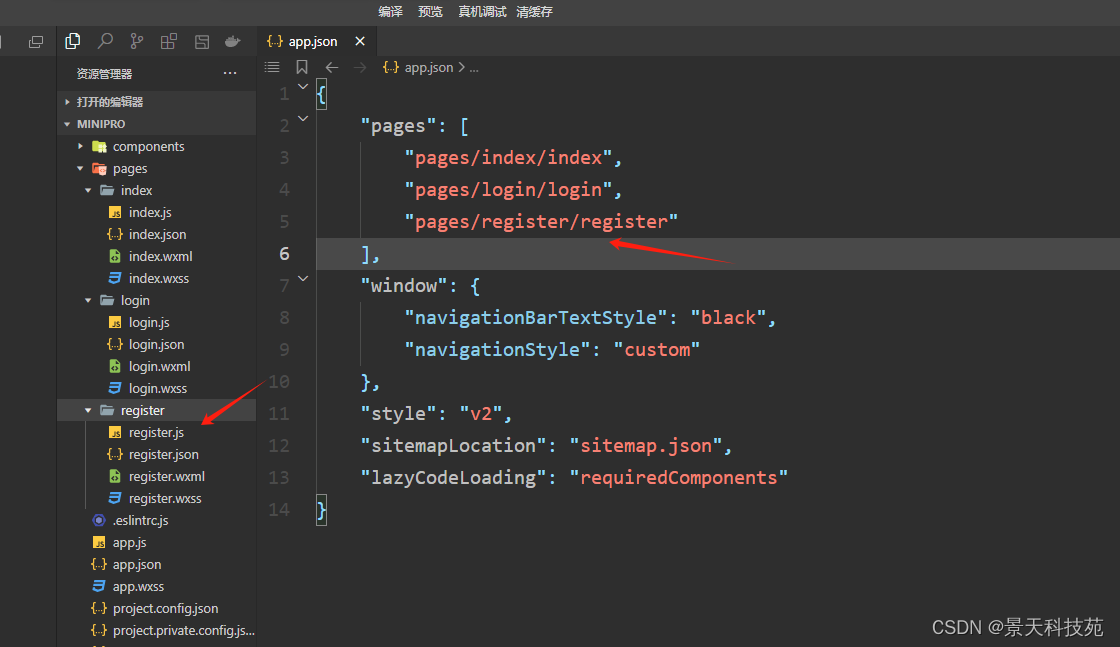
Task: Open app.js in the file tree
Action: point(129,543)
